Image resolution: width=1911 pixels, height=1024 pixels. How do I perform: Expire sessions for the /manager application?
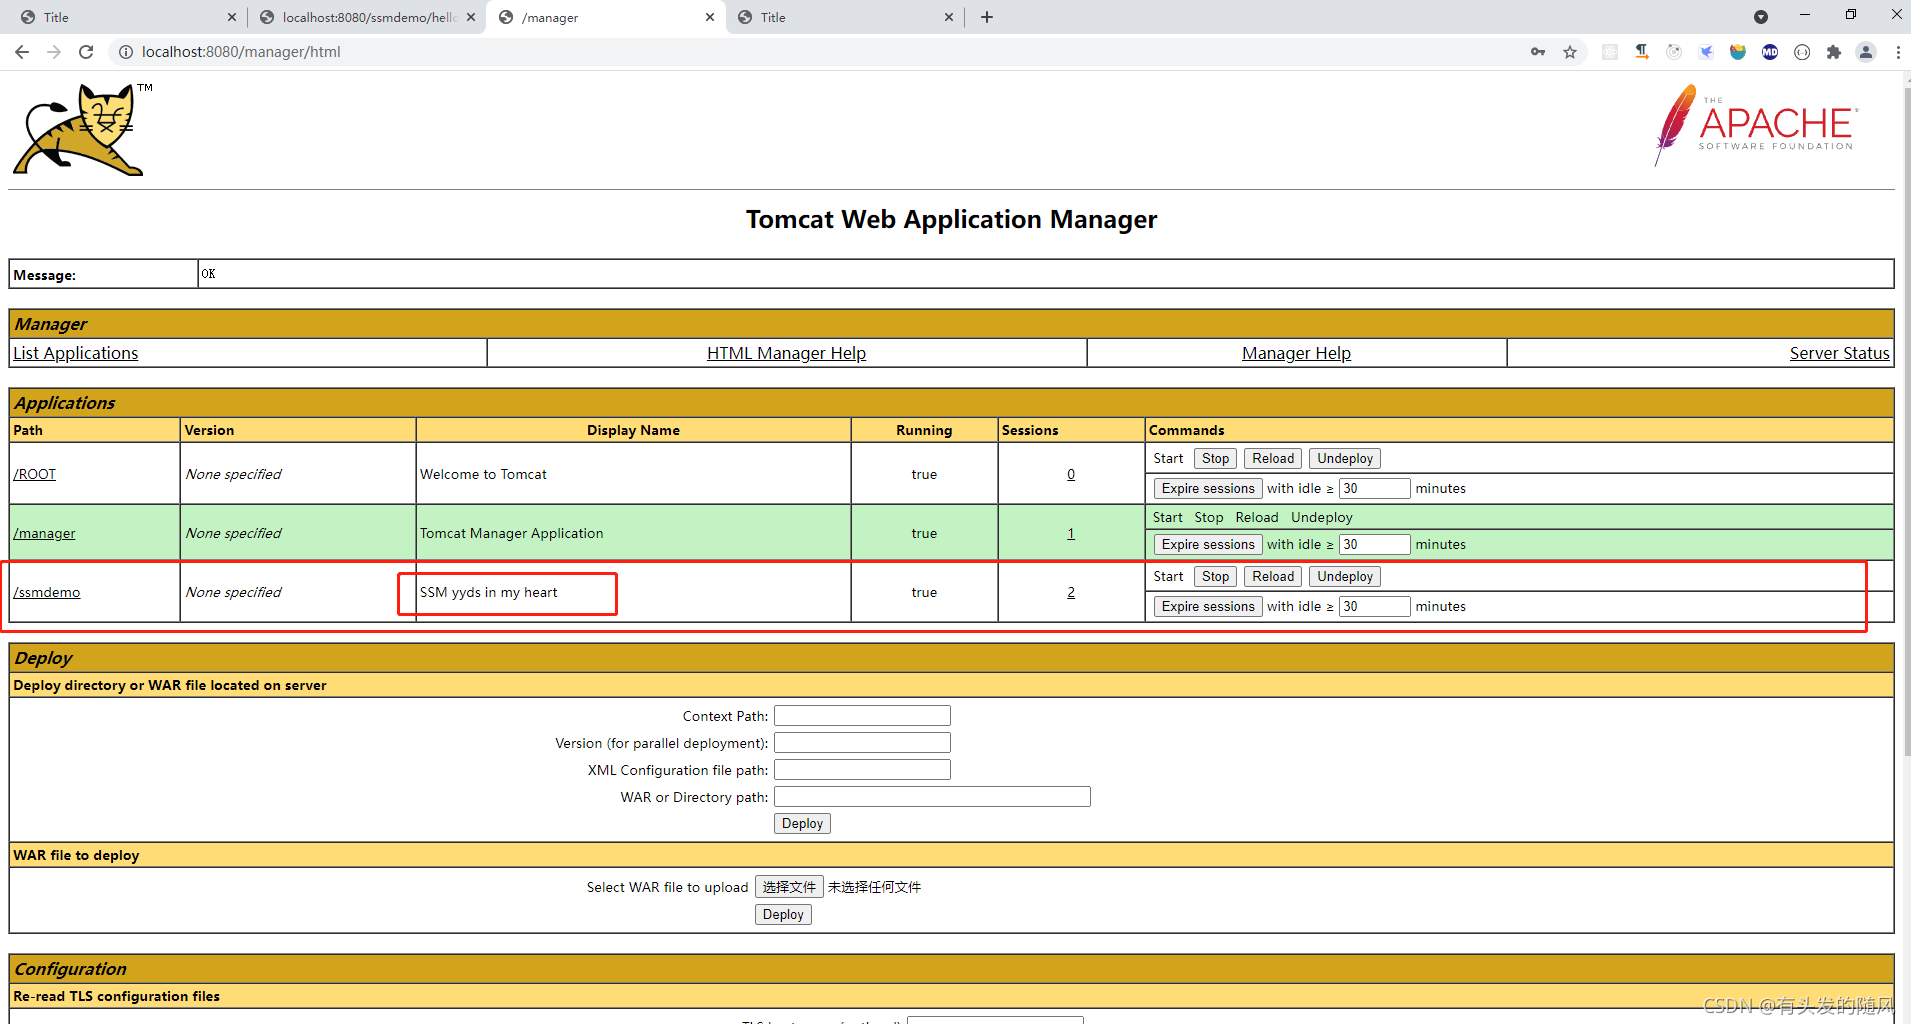(1208, 544)
